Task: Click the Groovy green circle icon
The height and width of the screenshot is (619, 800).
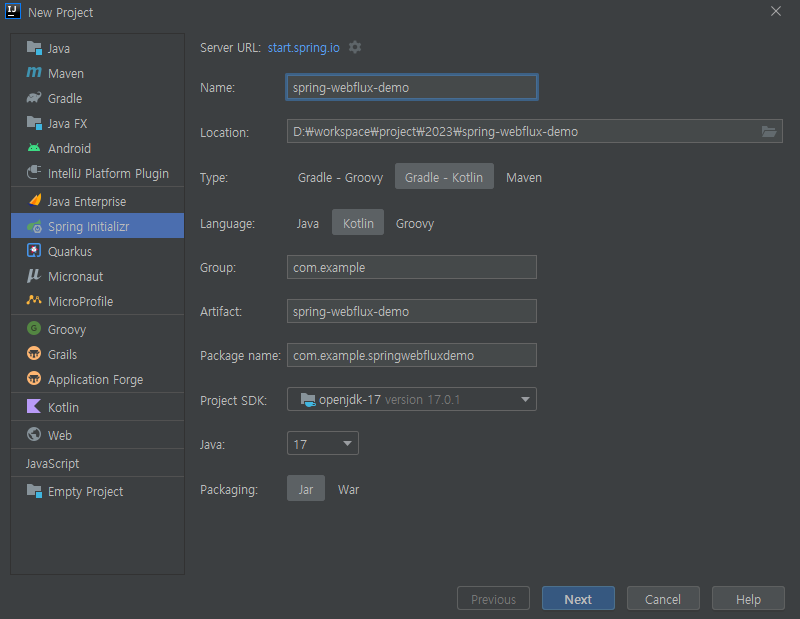Action: pos(34,328)
